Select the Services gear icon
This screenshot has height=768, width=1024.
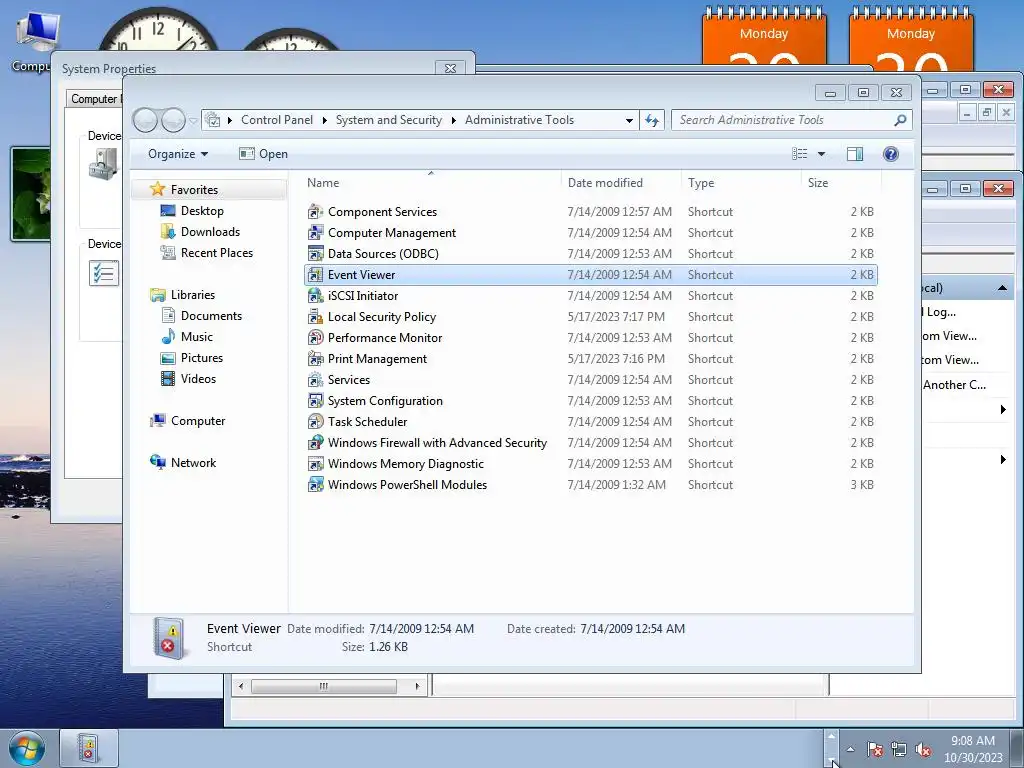pyautogui.click(x=315, y=379)
